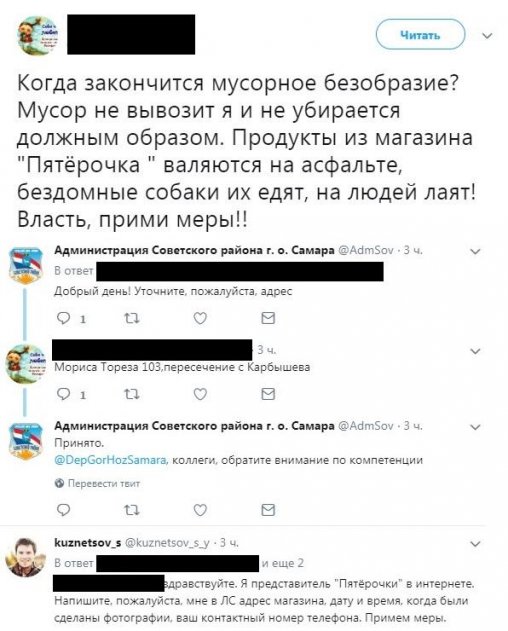Retweet the 'Мориса Тореза 103' tweet

coord(132,394)
